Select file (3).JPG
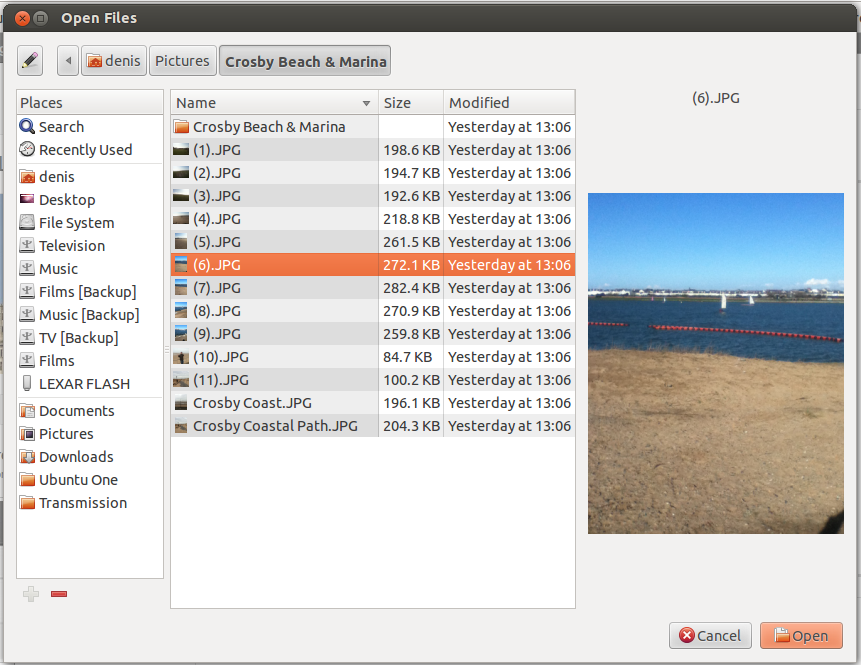Screen dimensions: 861x665 pos(373,196)
